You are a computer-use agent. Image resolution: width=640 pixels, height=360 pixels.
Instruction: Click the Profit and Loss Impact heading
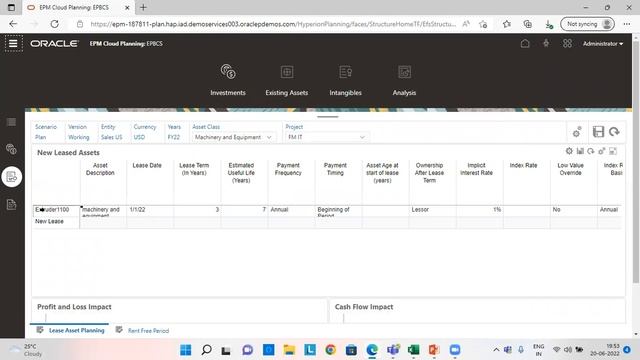coord(74,307)
